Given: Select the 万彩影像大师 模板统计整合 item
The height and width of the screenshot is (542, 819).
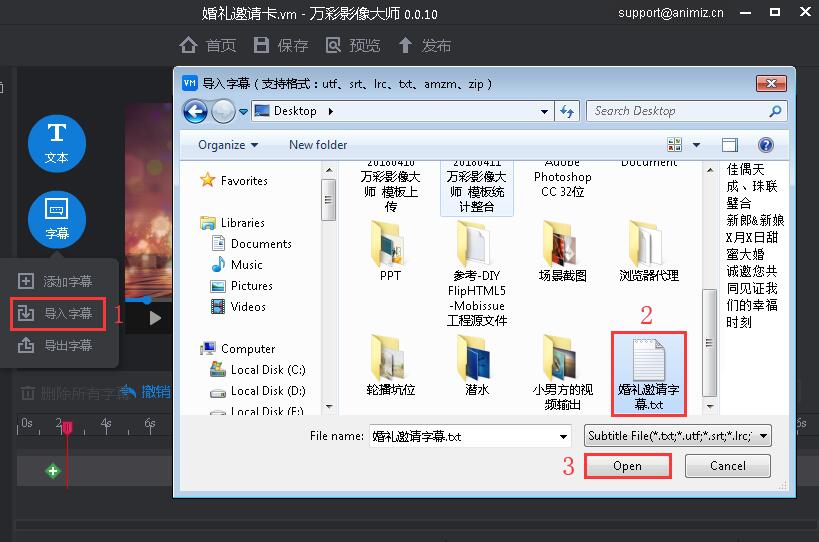Looking at the screenshot, I should [x=476, y=188].
